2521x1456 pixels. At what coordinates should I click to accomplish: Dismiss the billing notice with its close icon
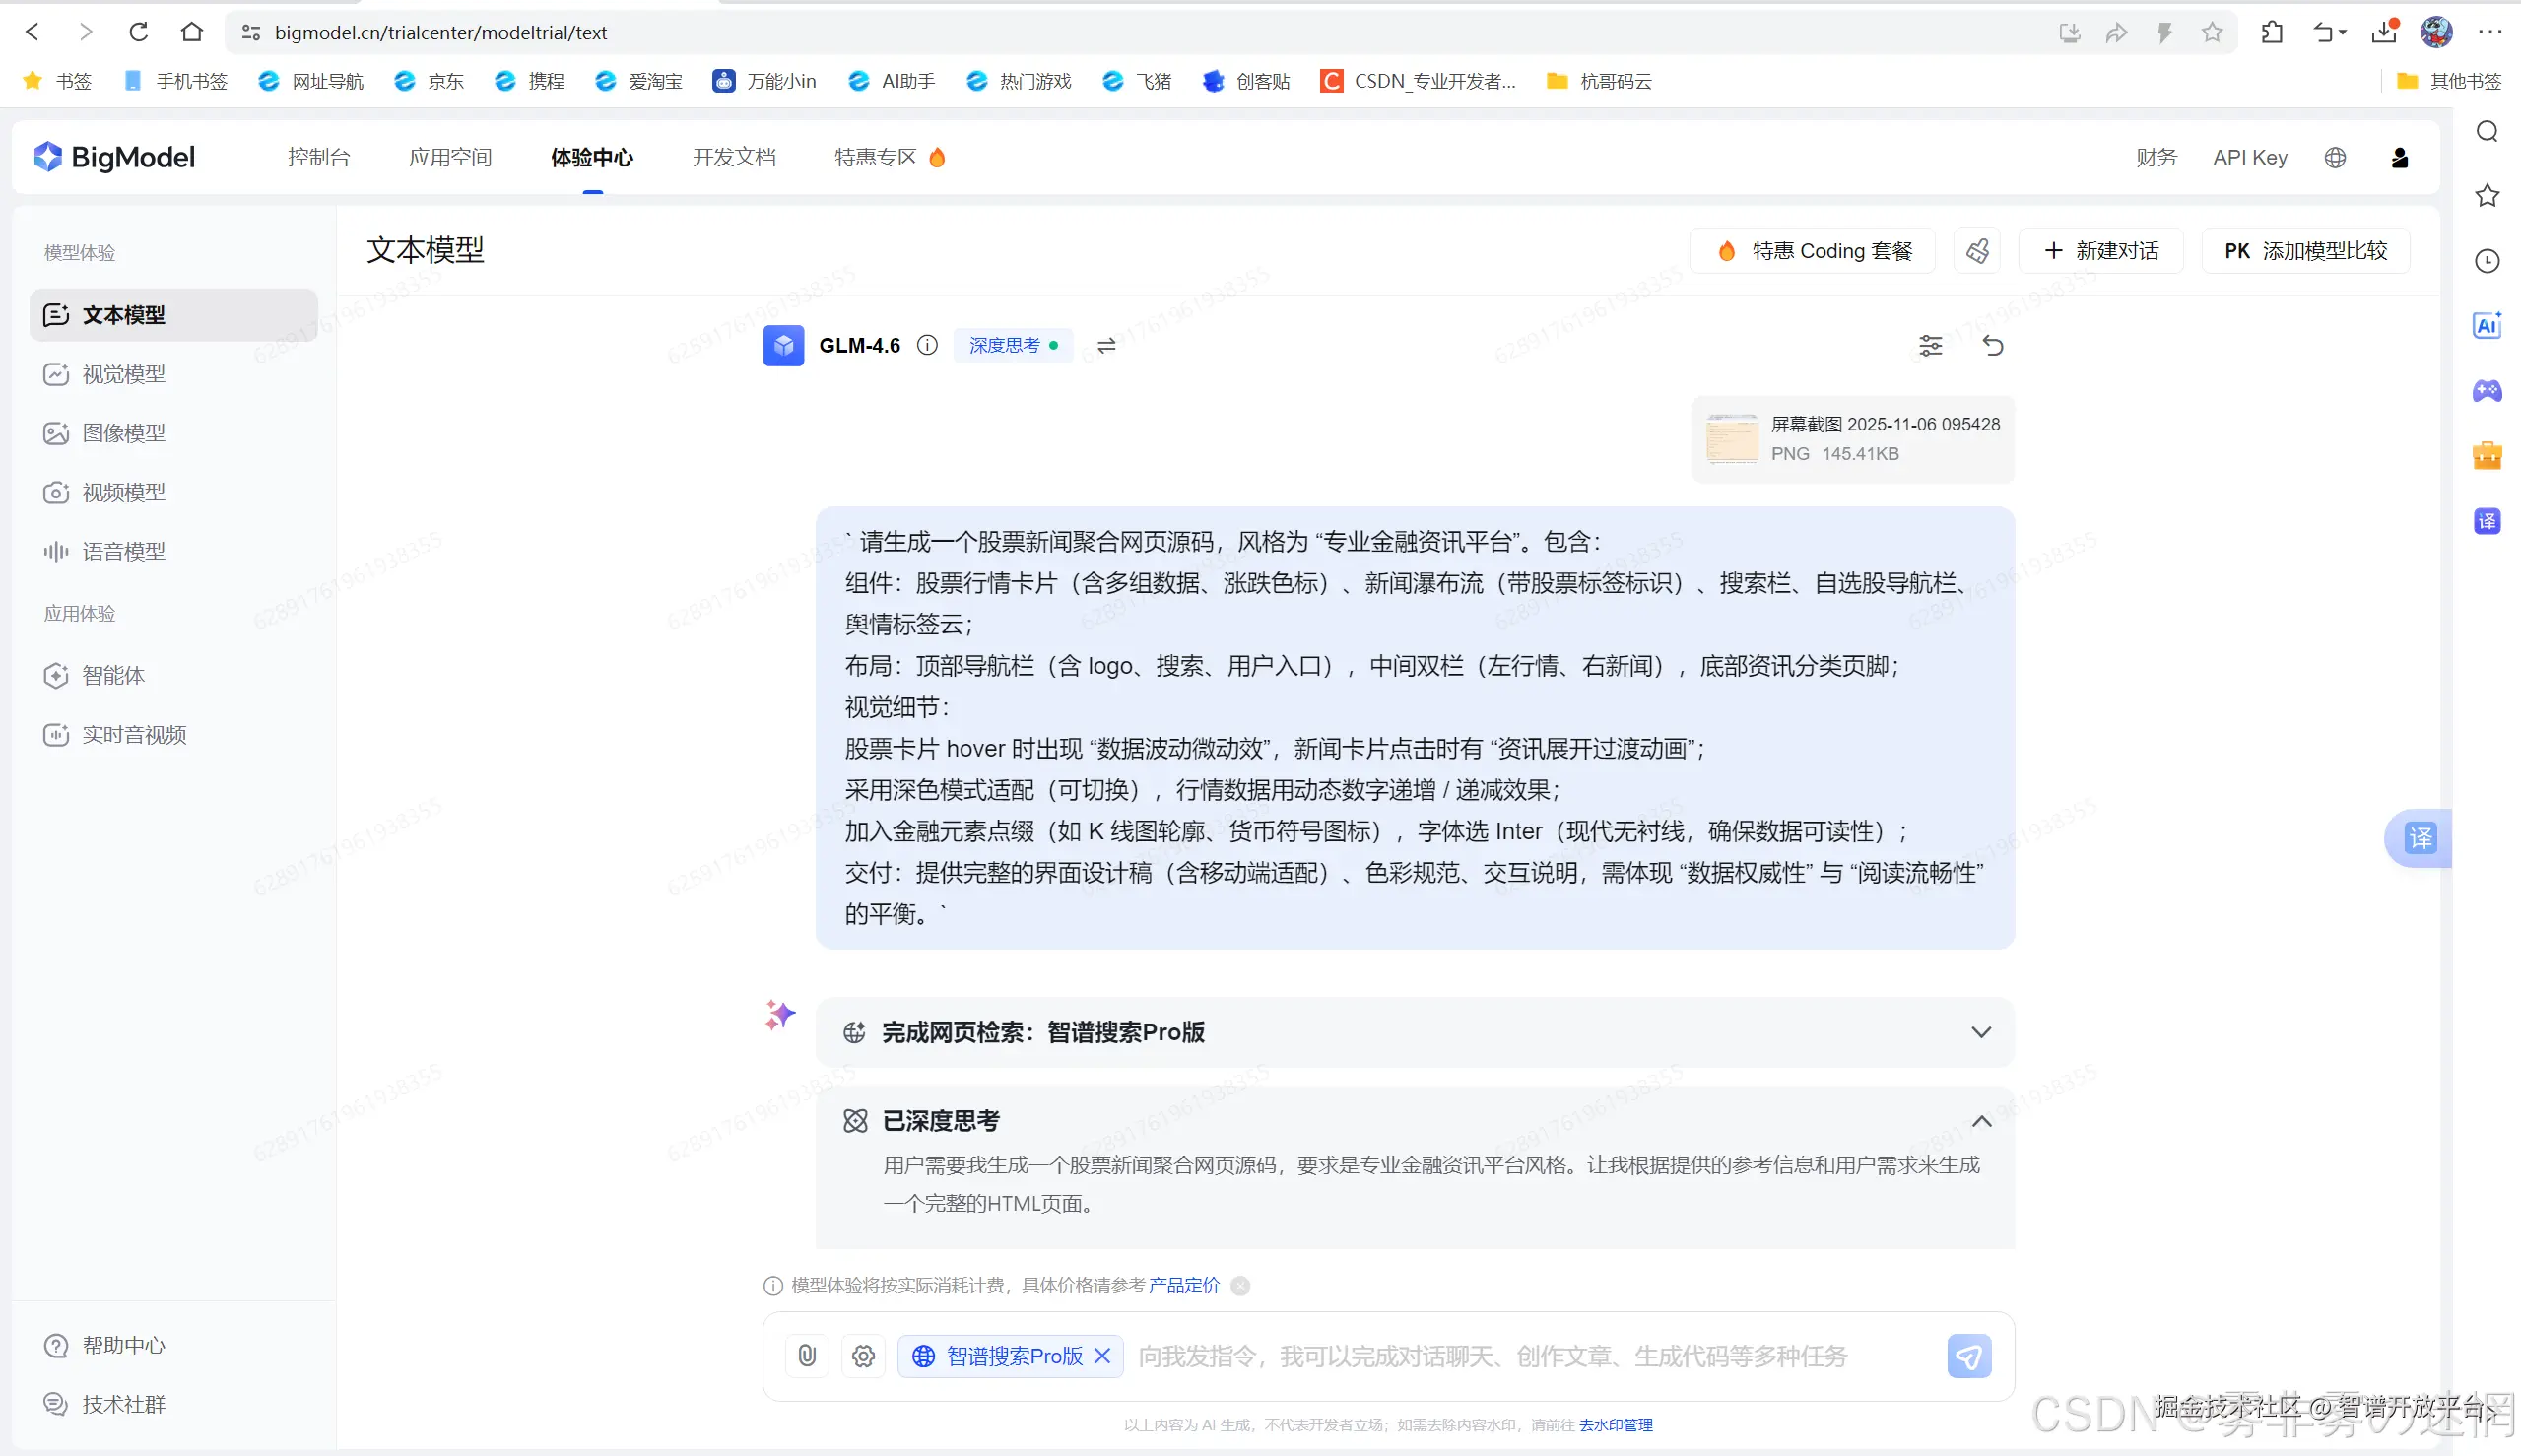[1240, 1286]
